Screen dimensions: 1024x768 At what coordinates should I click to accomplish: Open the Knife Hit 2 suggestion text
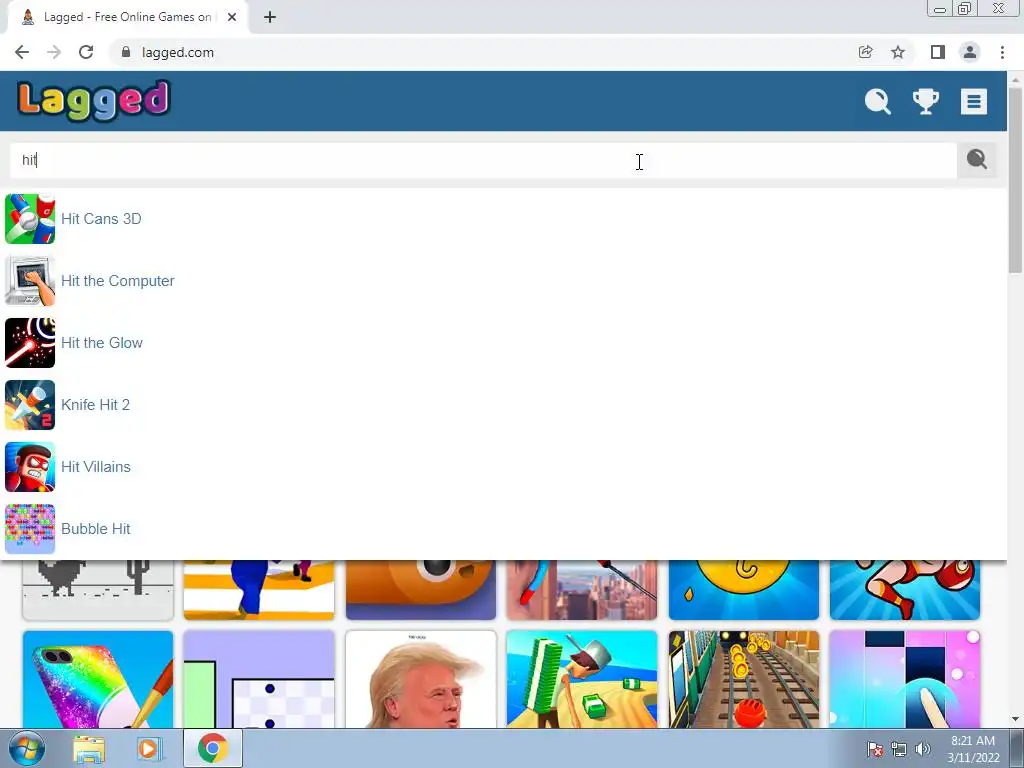coord(95,405)
